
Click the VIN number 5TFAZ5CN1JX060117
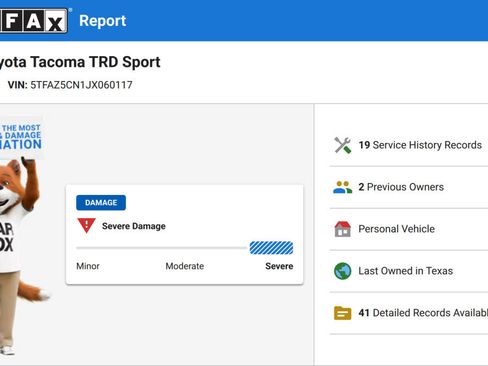tap(81, 85)
